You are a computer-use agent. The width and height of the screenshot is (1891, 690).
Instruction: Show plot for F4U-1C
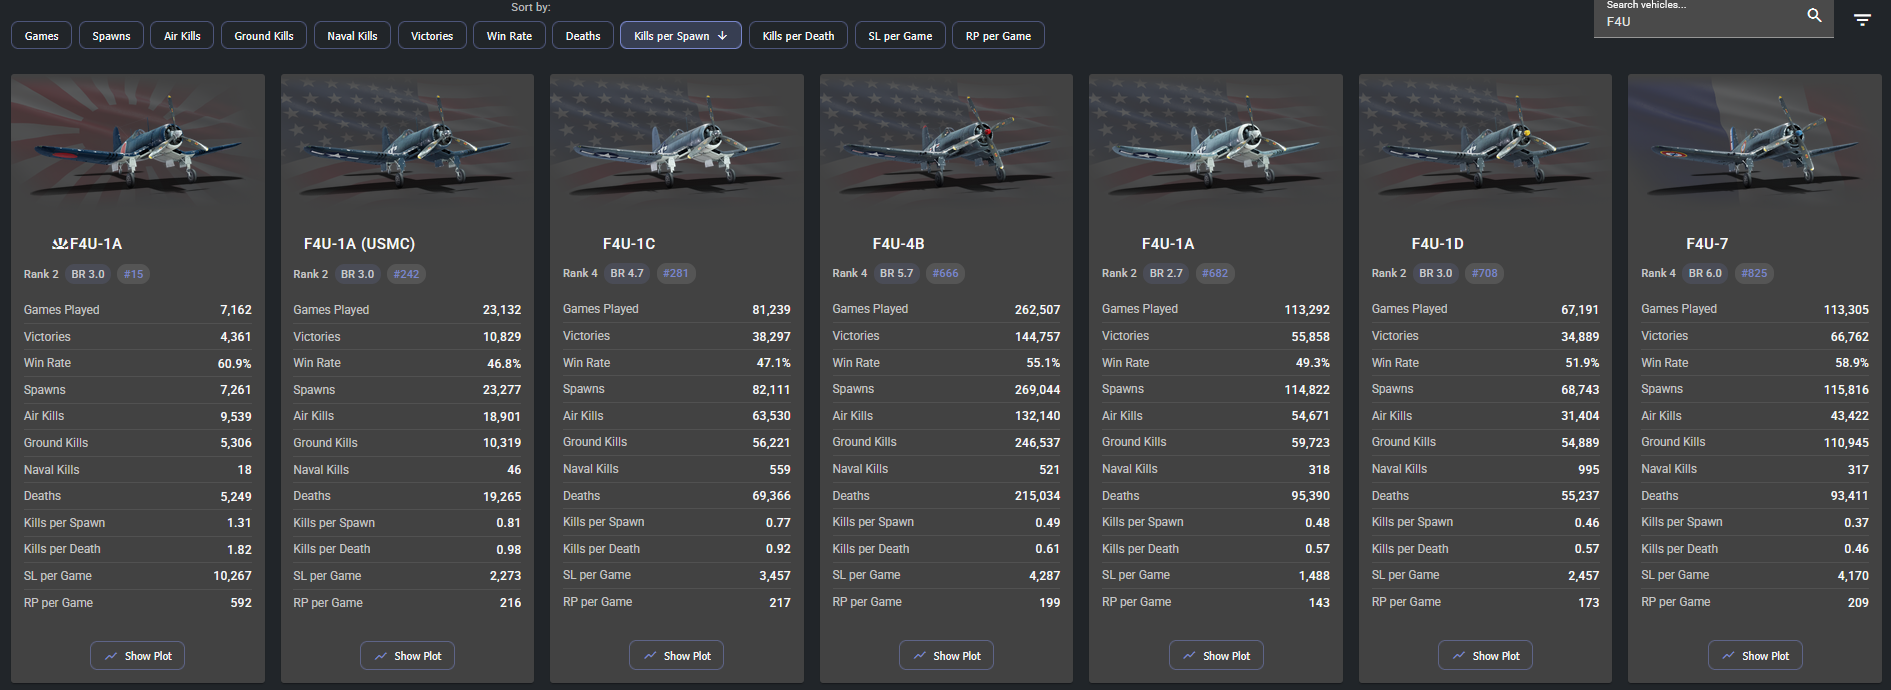(x=677, y=656)
